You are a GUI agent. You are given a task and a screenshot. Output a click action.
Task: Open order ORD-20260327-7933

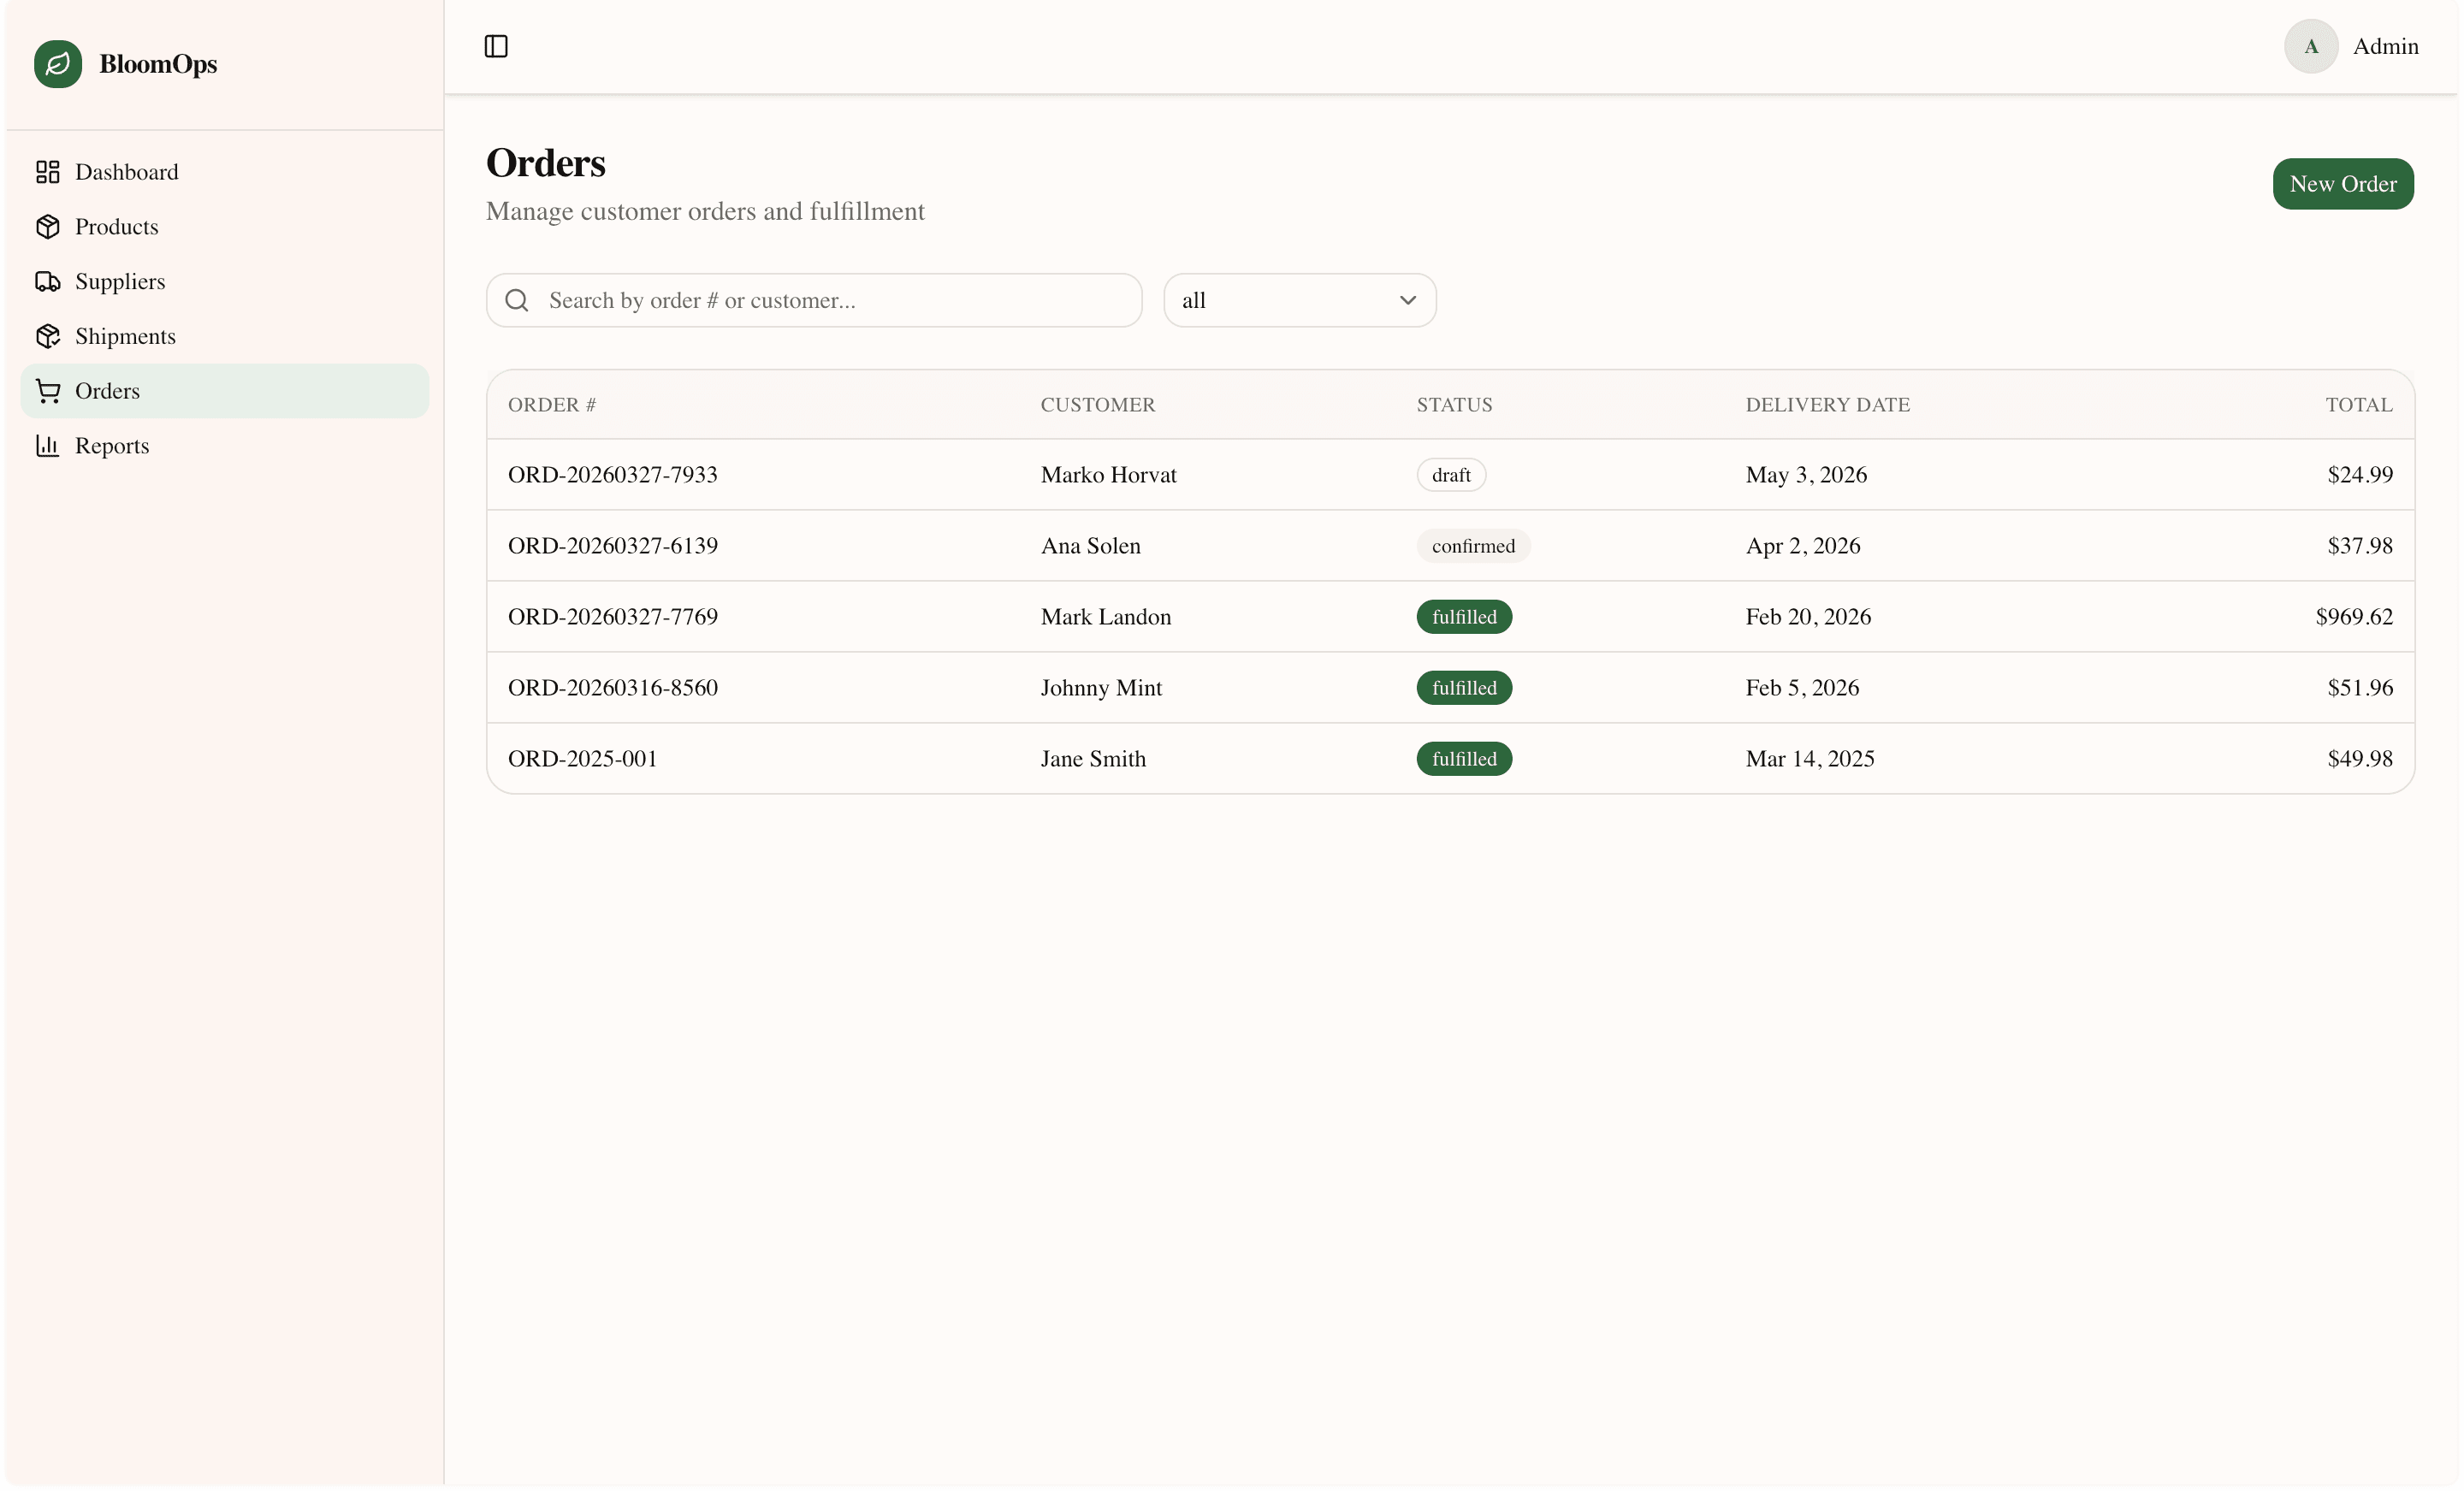click(612, 475)
